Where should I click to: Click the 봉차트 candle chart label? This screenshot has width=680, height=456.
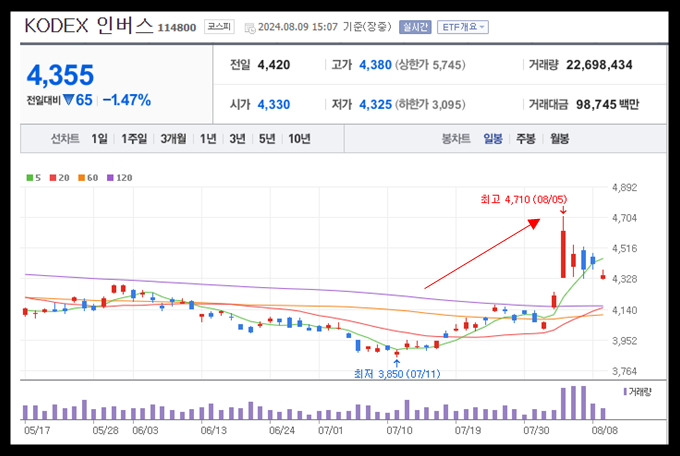pyautogui.click(x=456, y=139)
